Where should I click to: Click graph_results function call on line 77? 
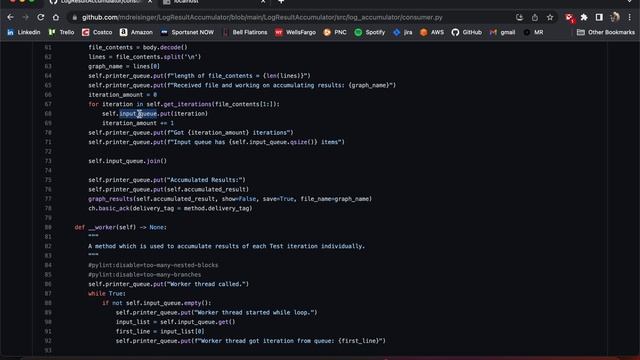(x=111, y=199)
